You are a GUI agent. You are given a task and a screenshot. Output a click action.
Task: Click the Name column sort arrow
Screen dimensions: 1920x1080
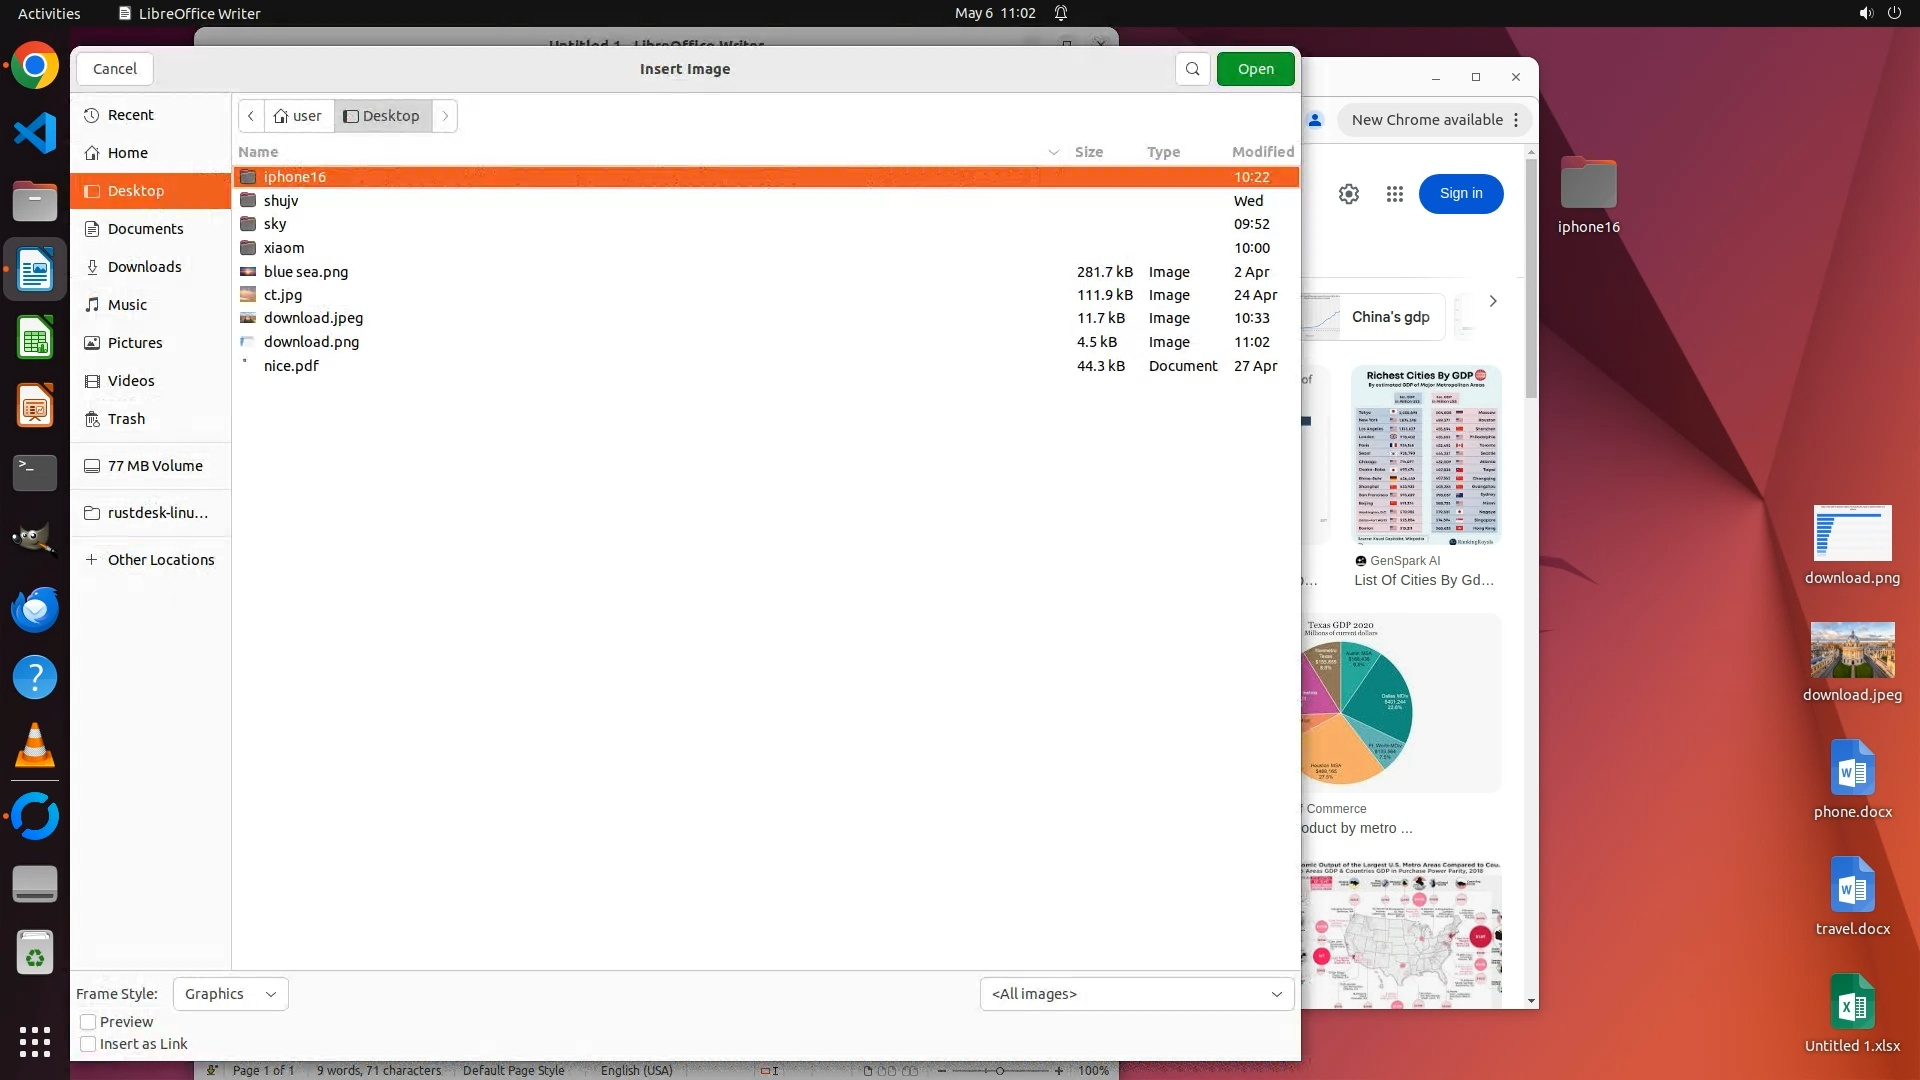click(x=1053, y=152)
